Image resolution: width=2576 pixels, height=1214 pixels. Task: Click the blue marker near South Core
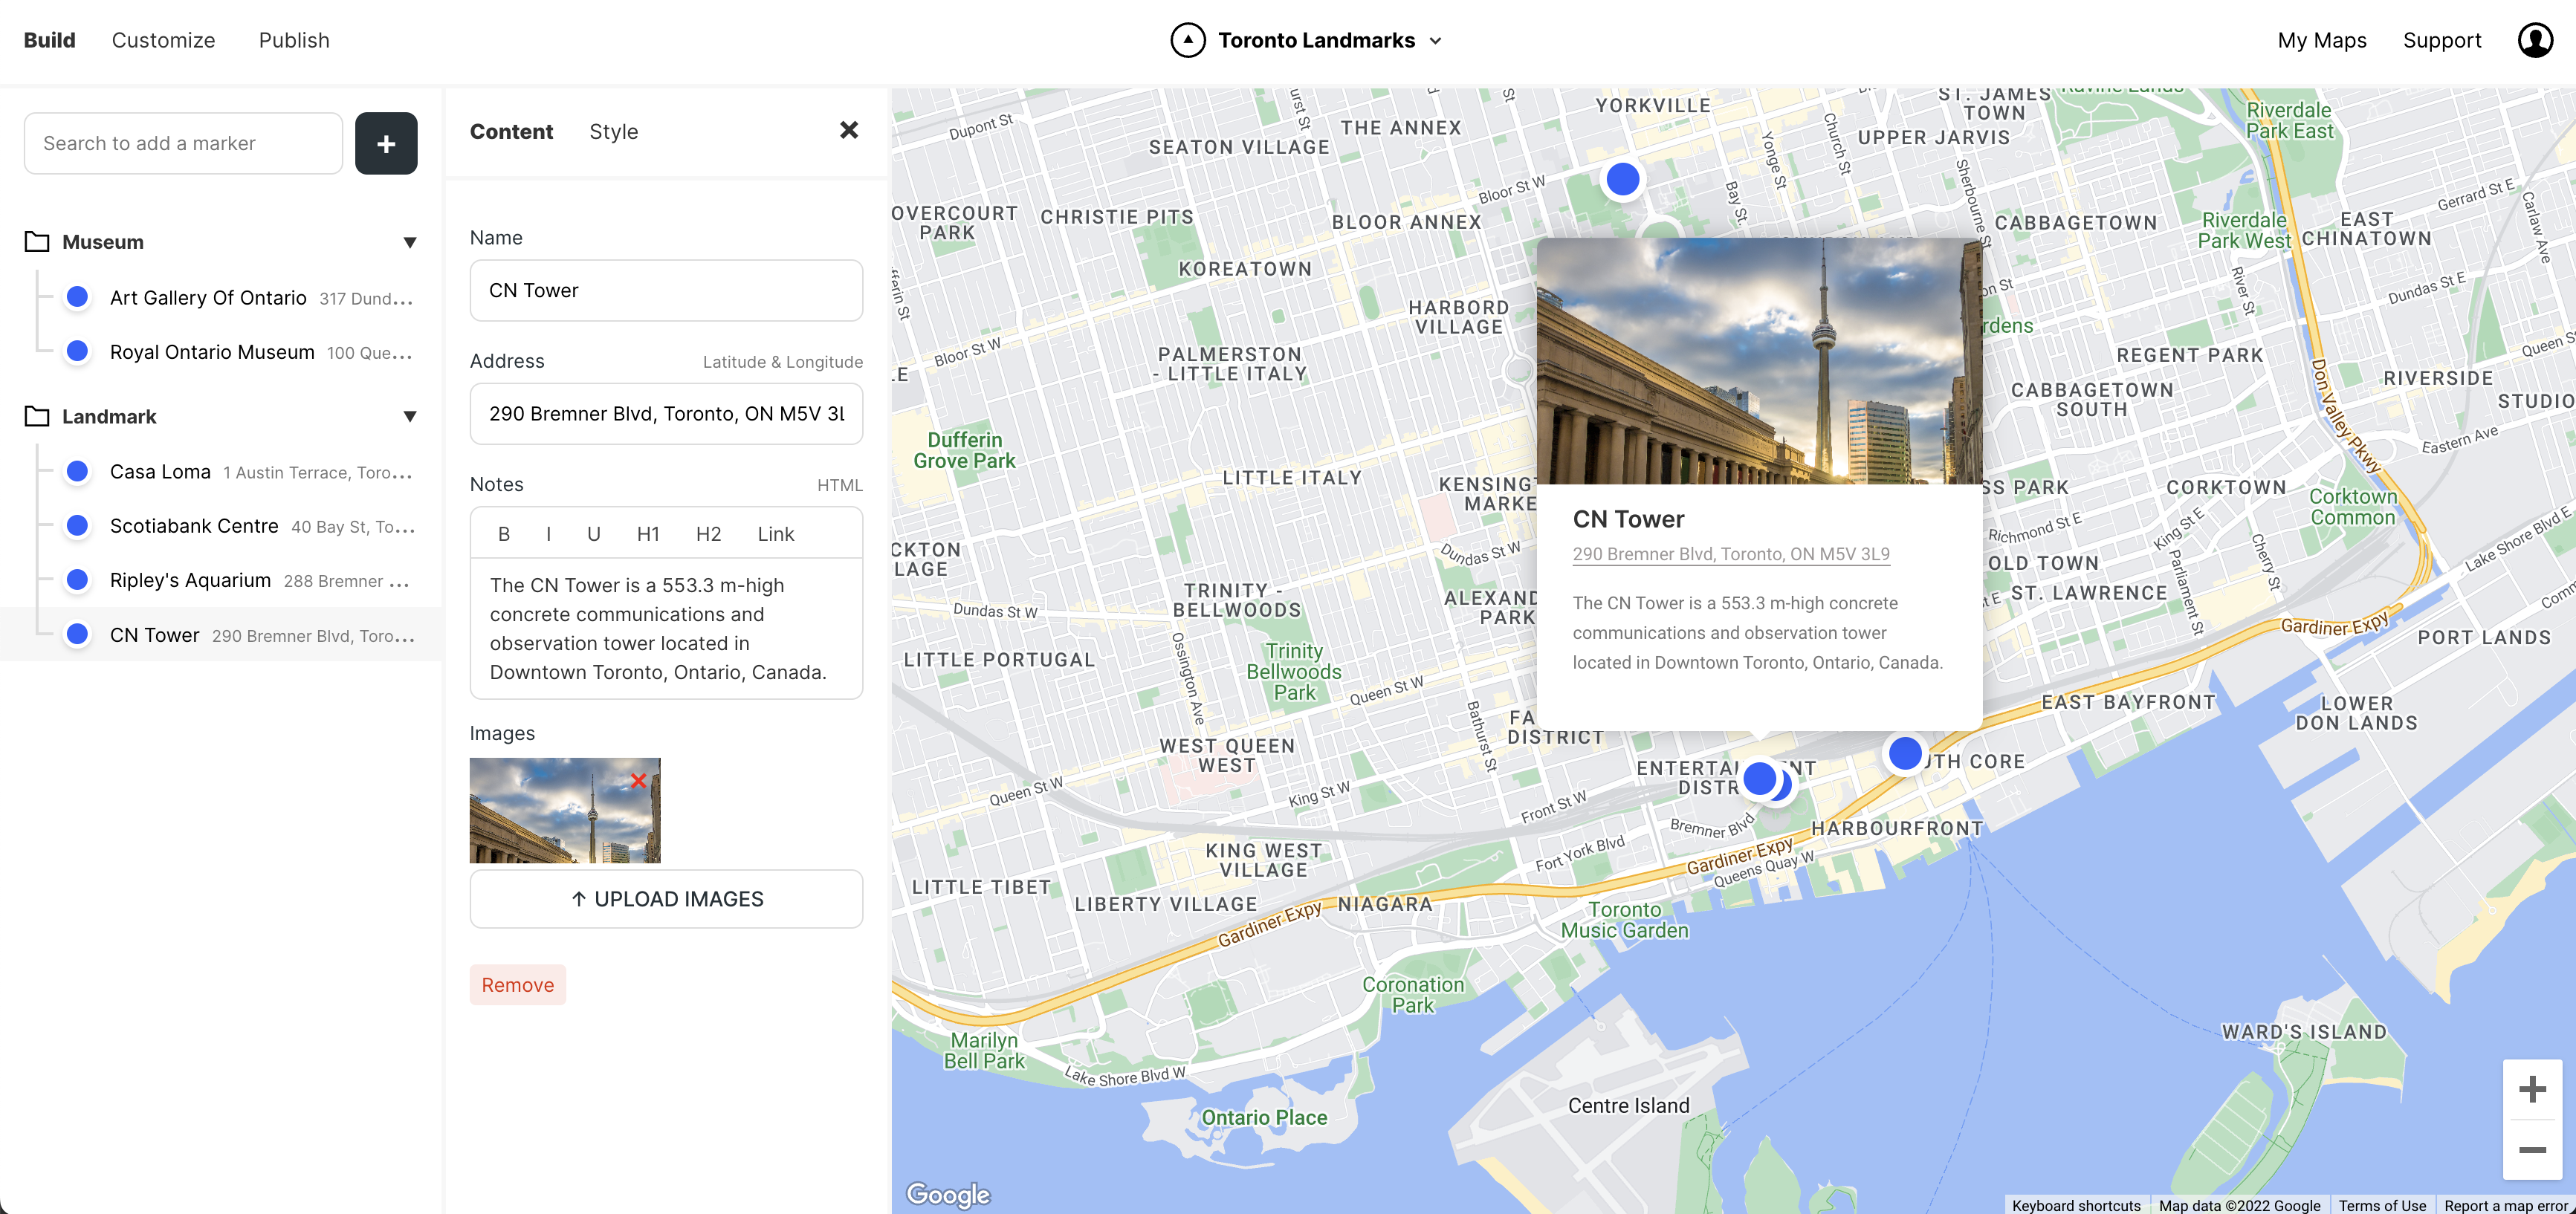tap(1905, 753)
